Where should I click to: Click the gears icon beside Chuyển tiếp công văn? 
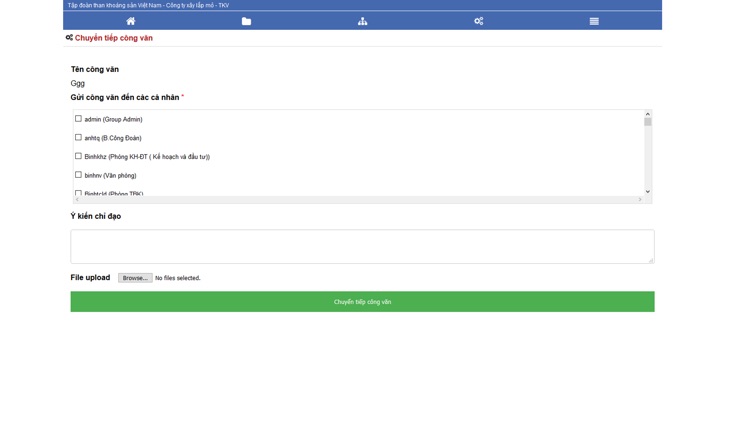(x=69, y=37)
